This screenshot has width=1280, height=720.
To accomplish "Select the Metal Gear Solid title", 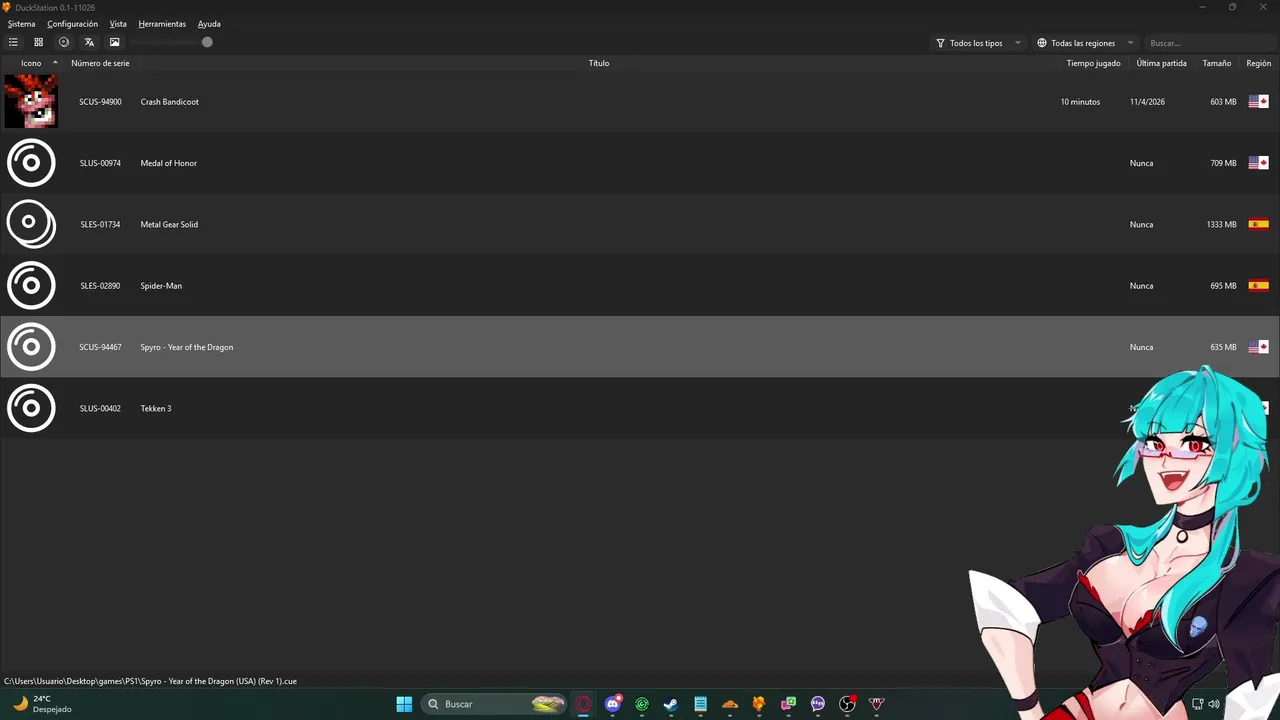I will (169, 224).
